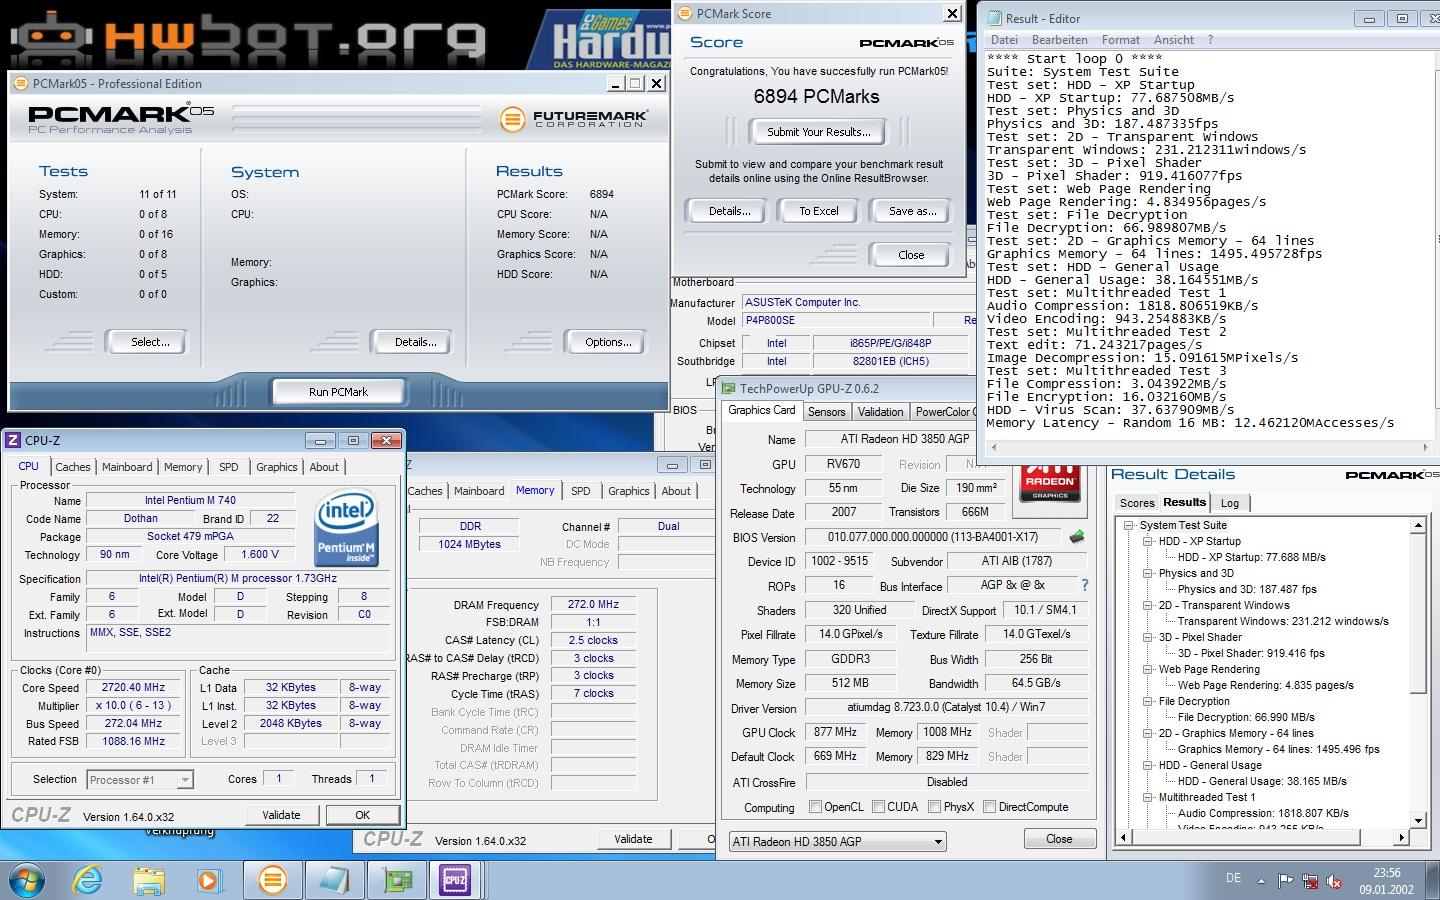Switch to GPU-Z graphics card taskbar icon
Screen dimensions: 1440x900
click(396, 880)
